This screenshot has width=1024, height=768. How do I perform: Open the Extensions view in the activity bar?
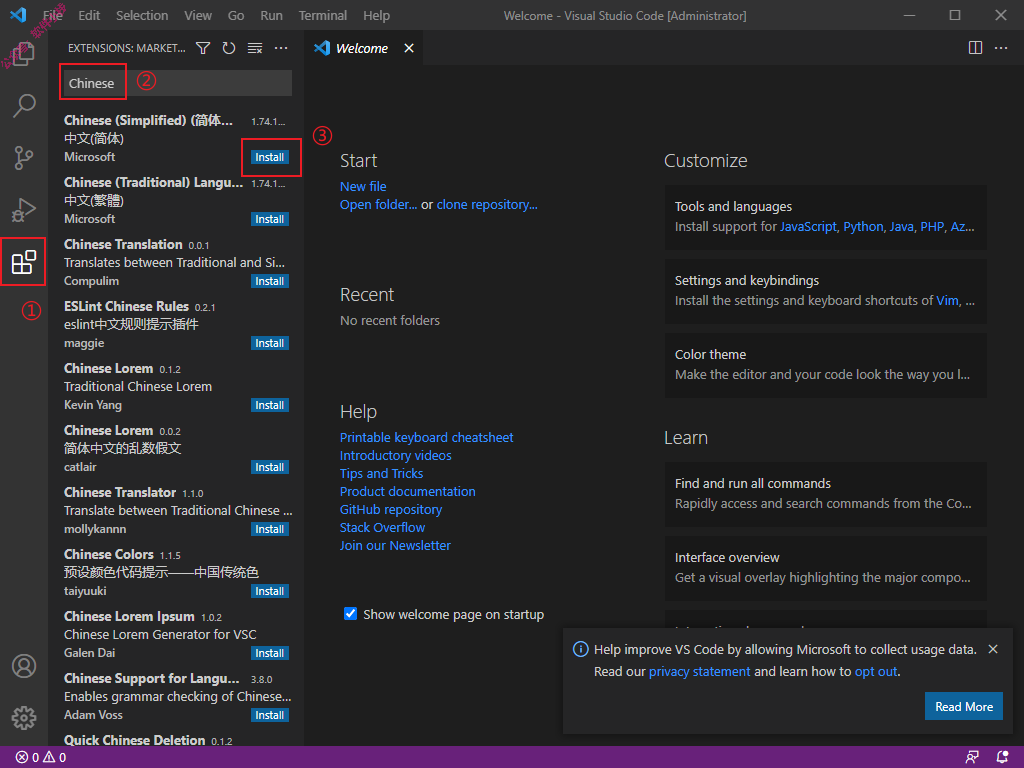tap(24, 262)
